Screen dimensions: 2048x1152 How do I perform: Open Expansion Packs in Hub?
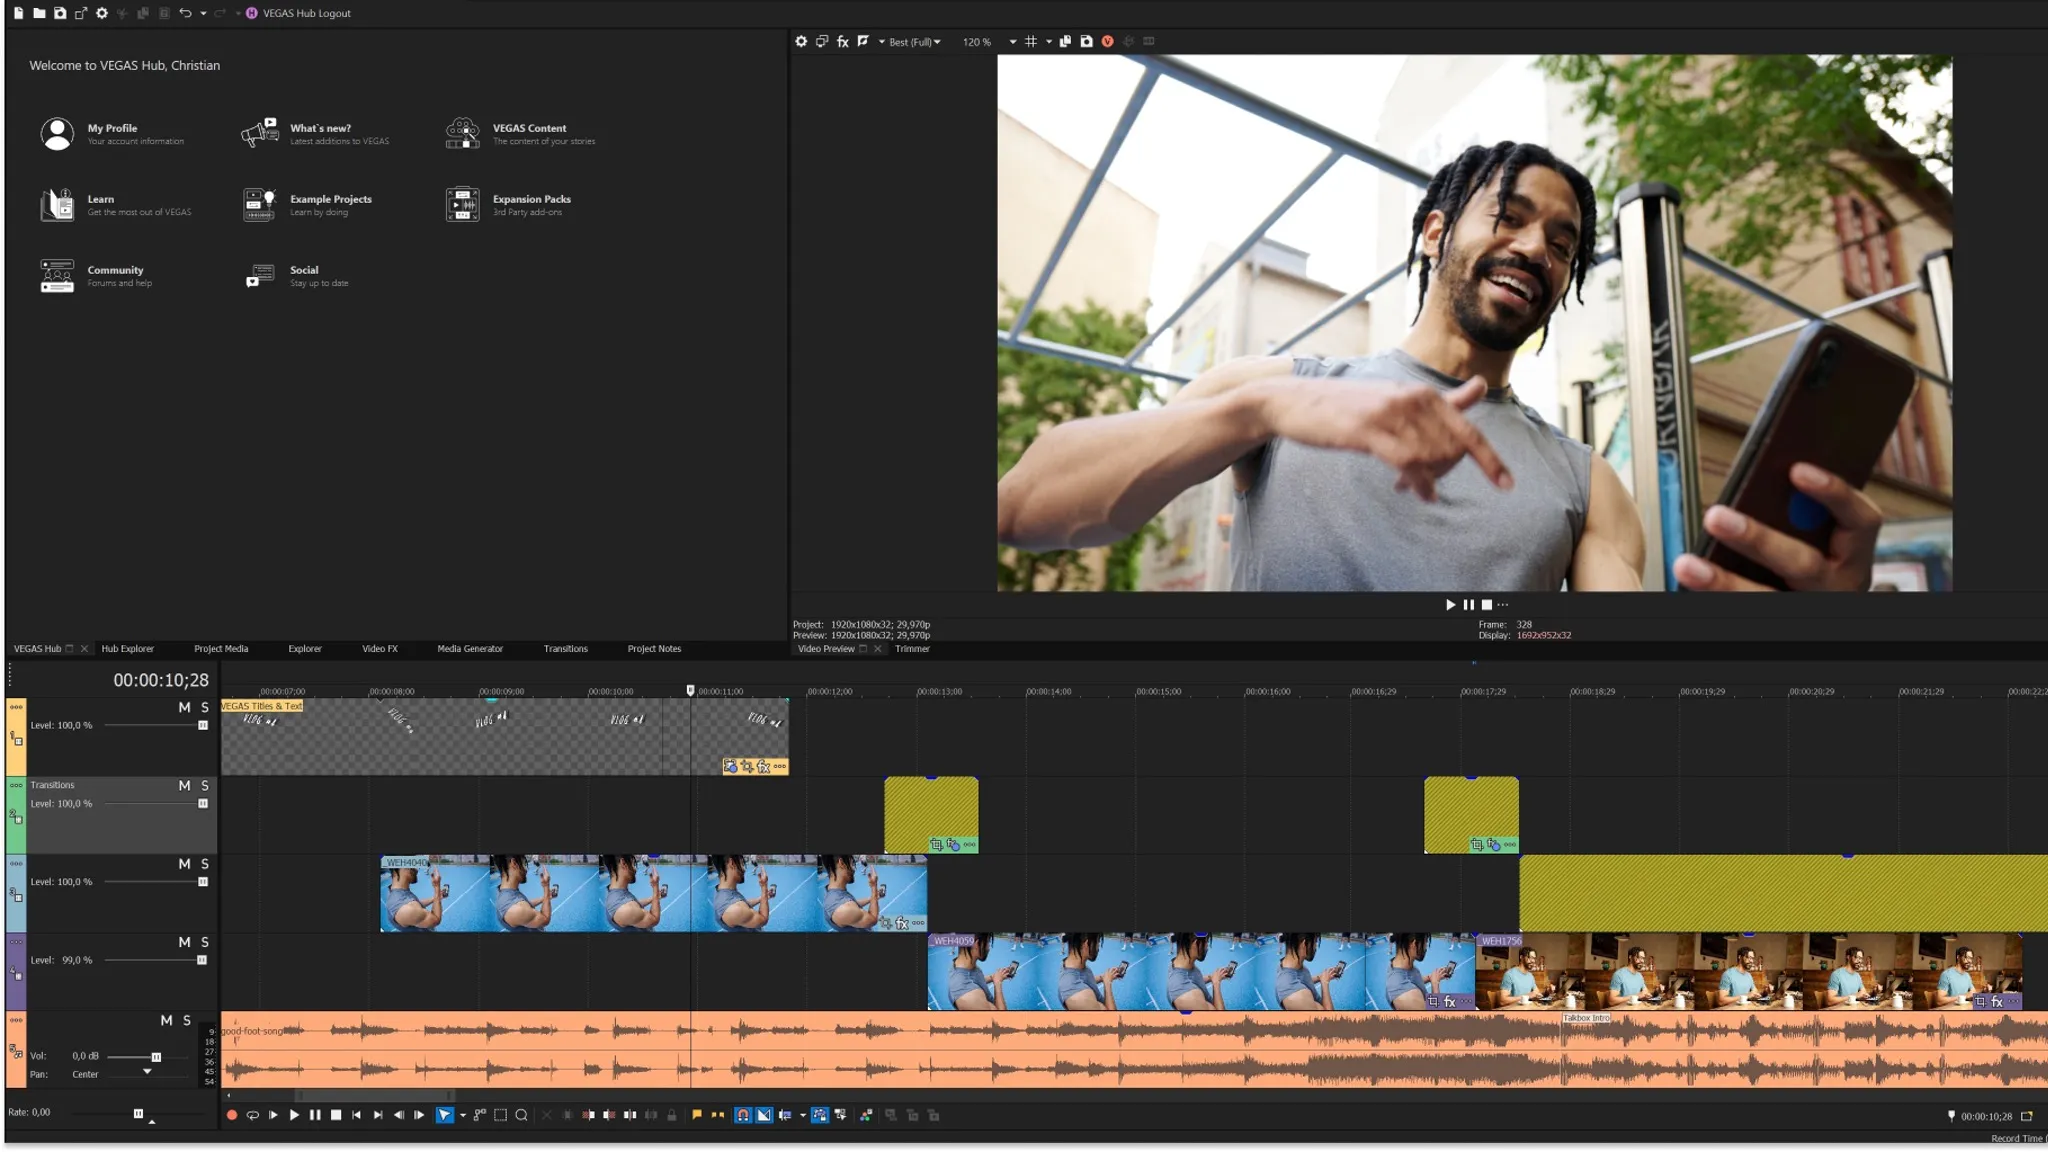508,205
